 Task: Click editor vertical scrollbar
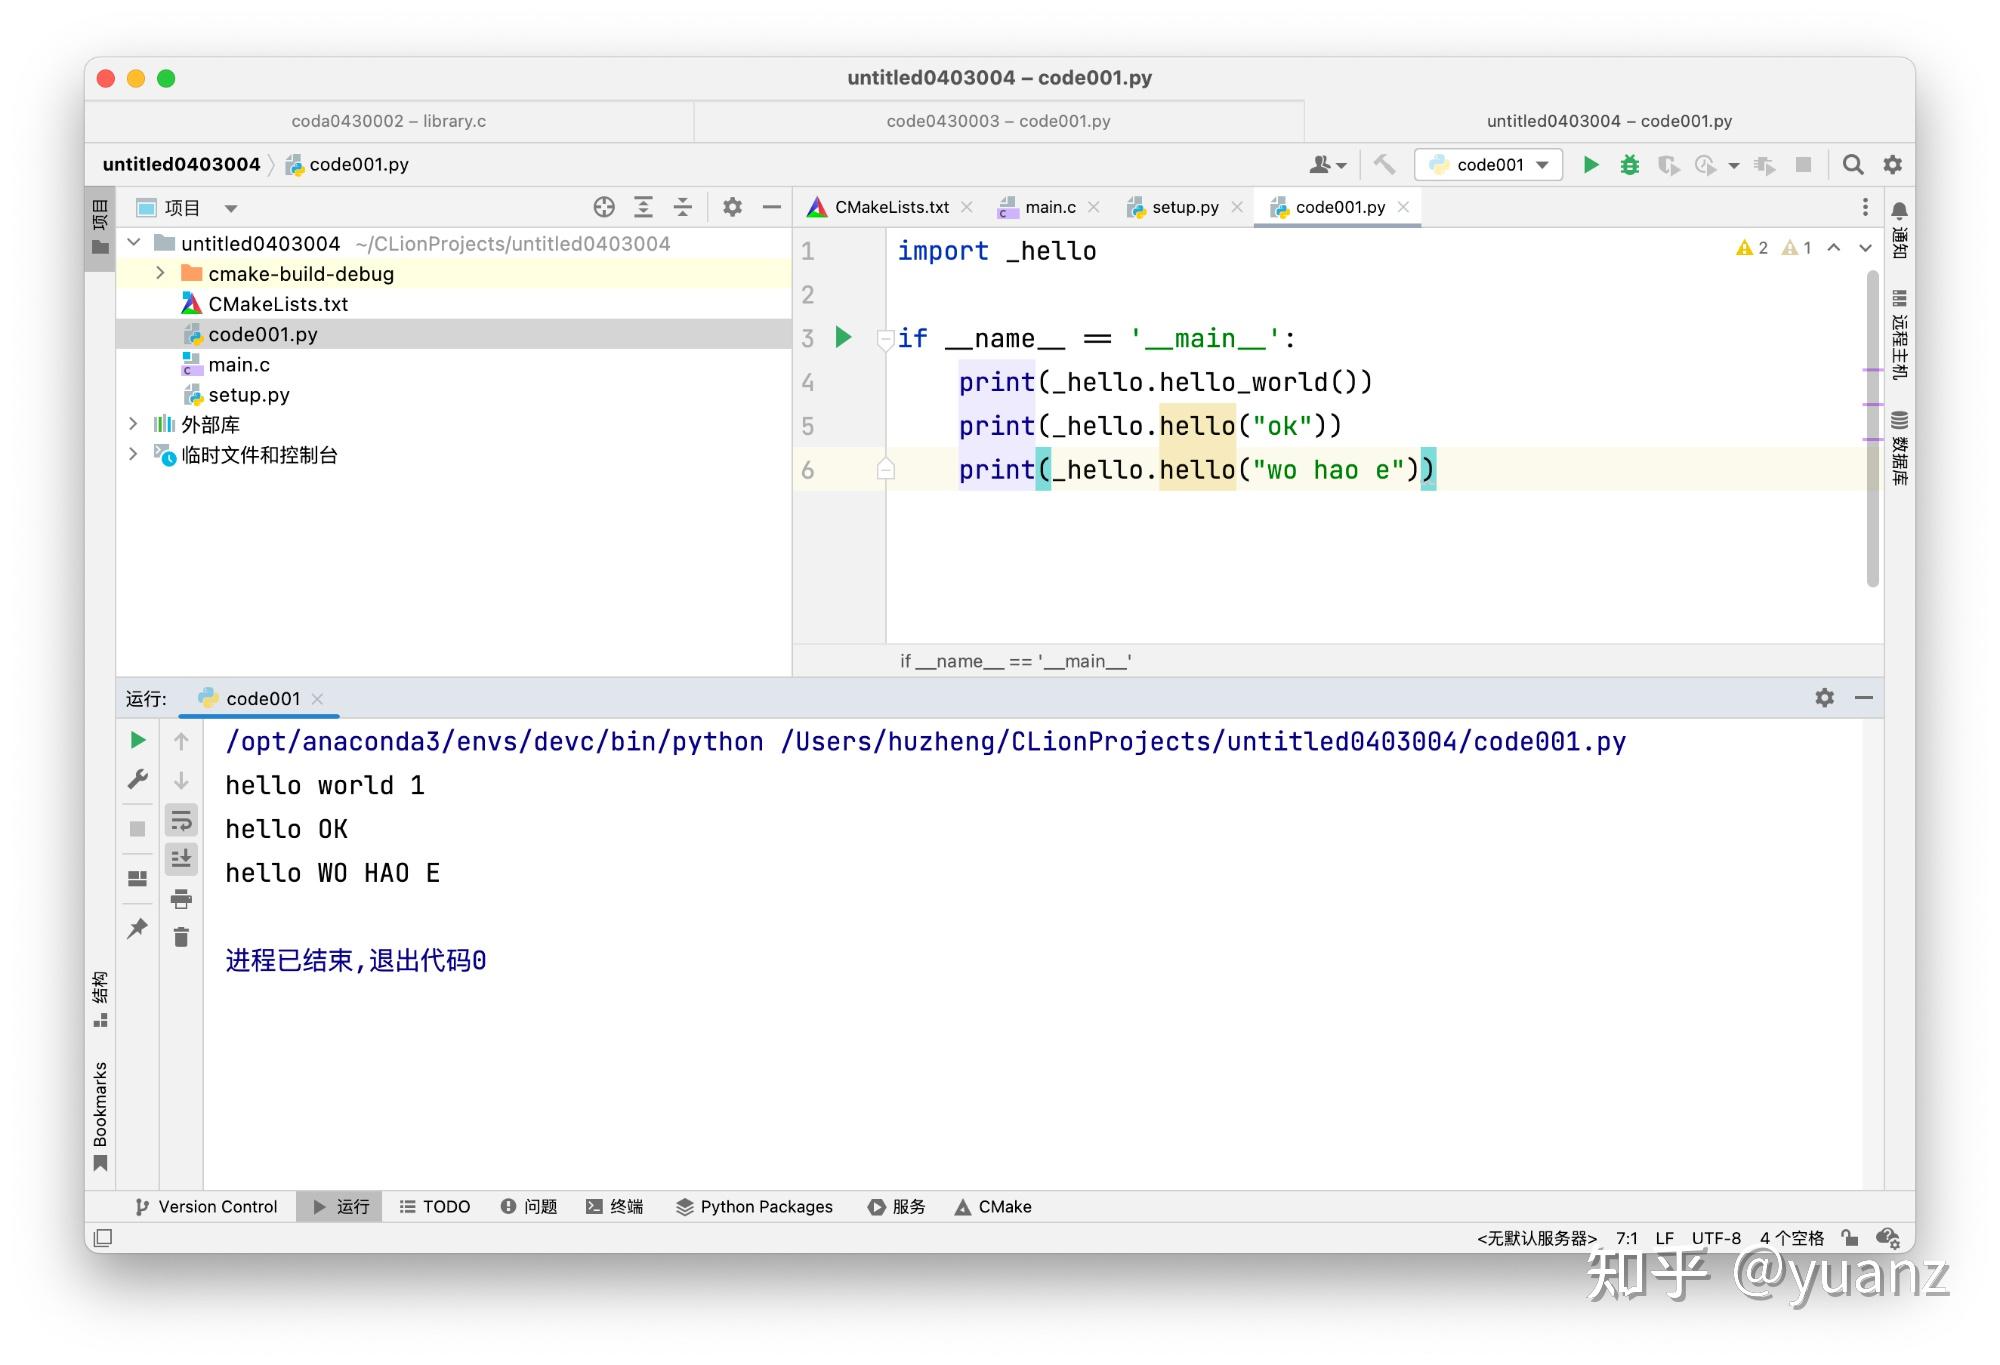coord(1872,429)
